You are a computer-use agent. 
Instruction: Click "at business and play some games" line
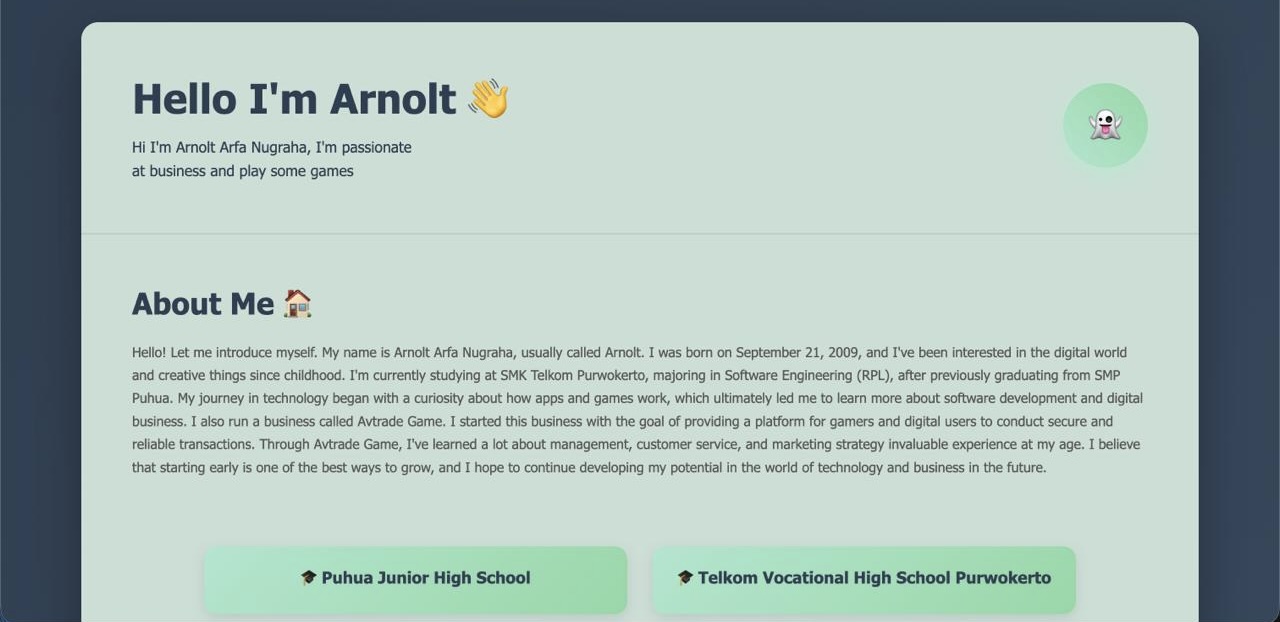click(x=242, y=171)
